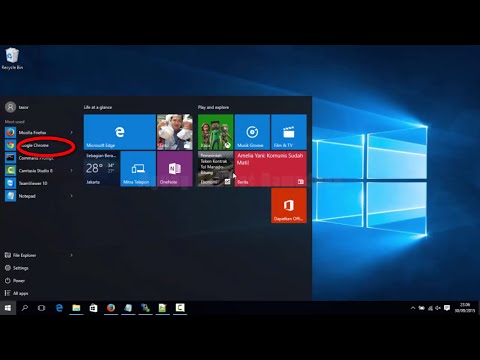Open File Explorer from taskbar
This screenshot has width=480, height=360.
(x=76, y=308)
